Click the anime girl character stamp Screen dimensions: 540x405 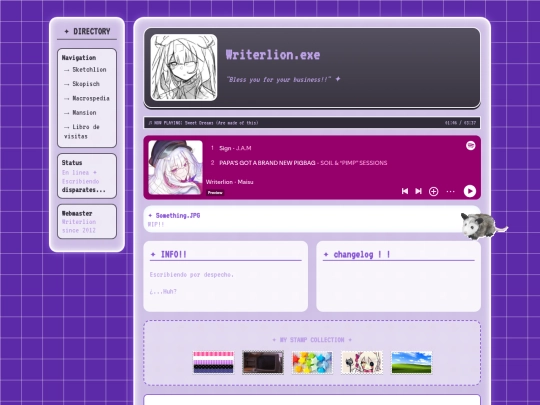362,362
